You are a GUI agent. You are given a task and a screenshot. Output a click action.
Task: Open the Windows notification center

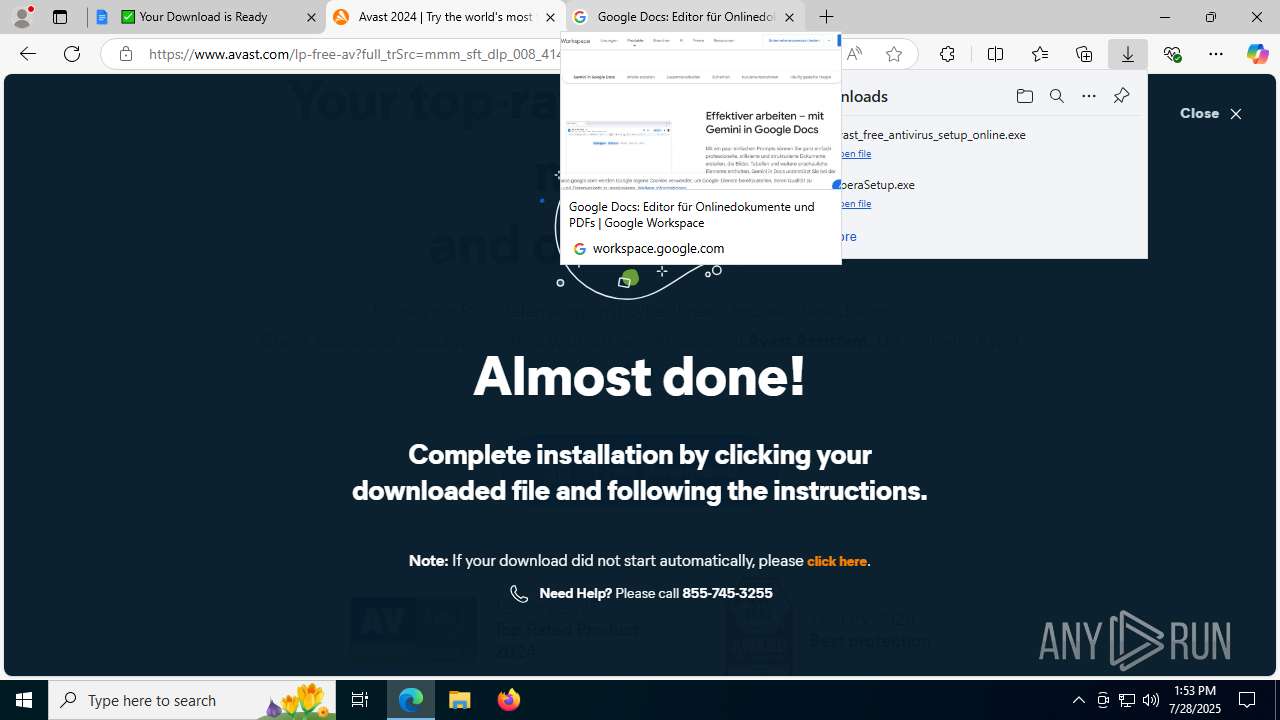[x=1247, y=700]
